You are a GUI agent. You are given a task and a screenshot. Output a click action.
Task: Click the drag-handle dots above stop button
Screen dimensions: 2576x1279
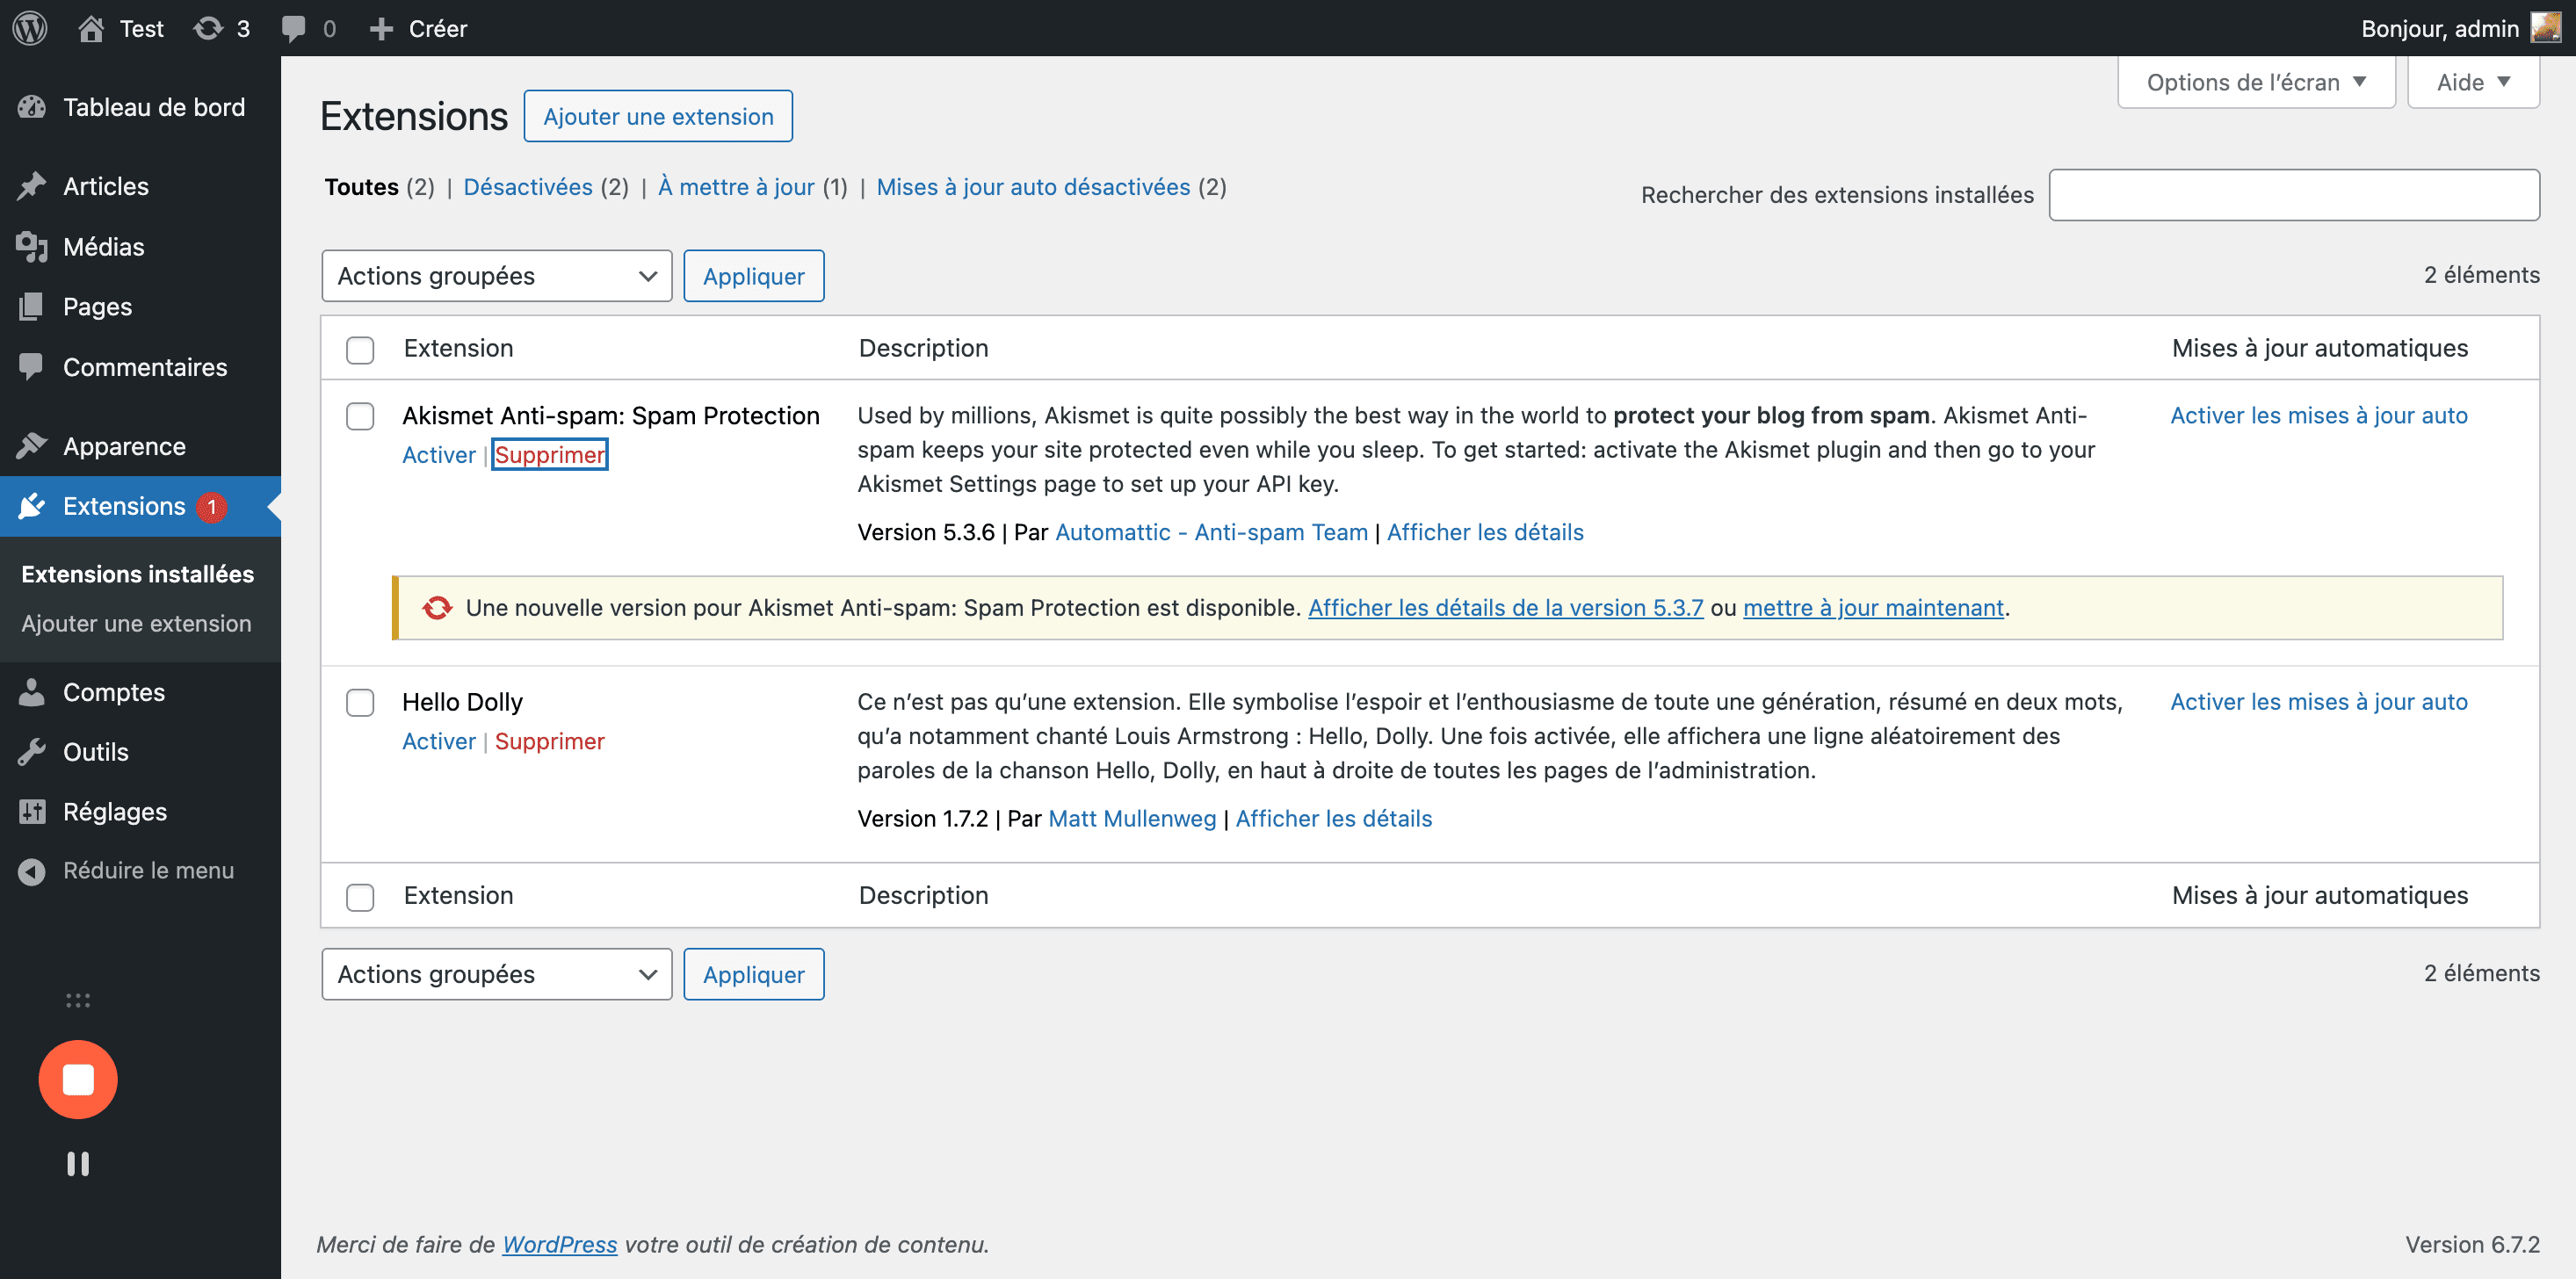tap(78, 1000)
